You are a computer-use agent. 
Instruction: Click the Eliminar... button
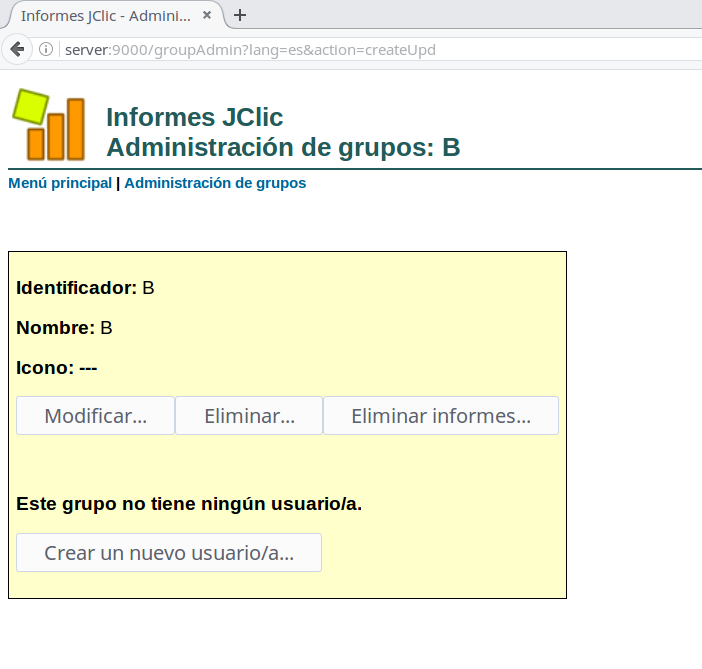tap(249, 416)
